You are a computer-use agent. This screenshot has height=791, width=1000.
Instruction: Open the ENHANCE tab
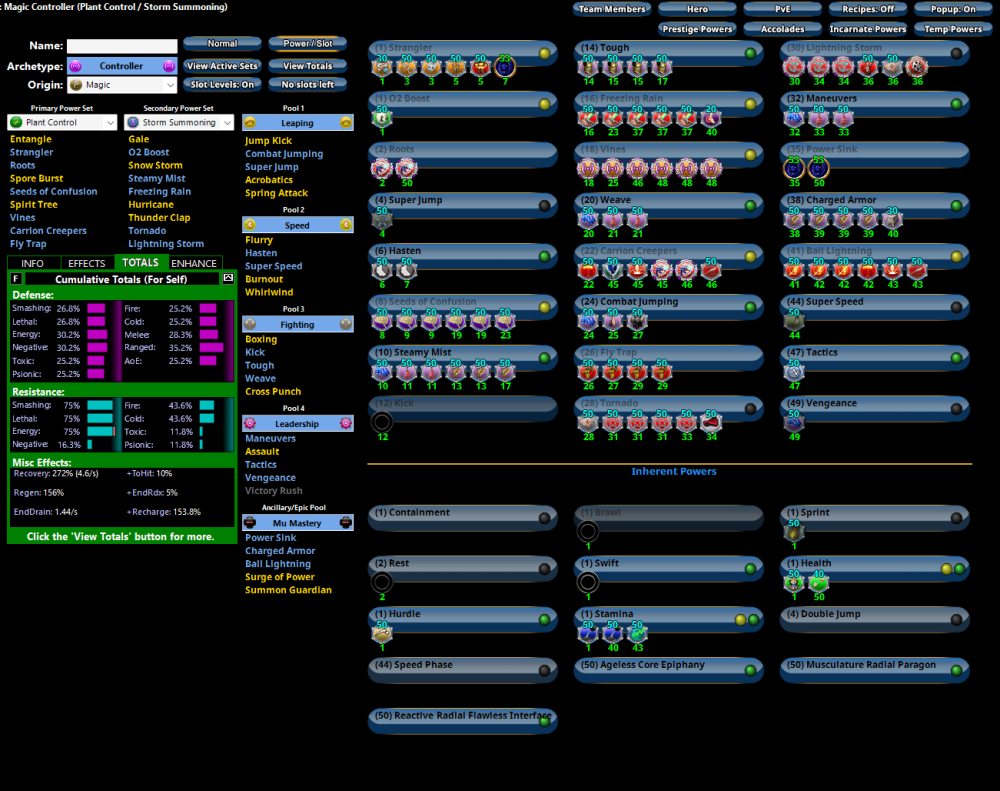click(194, 263)
